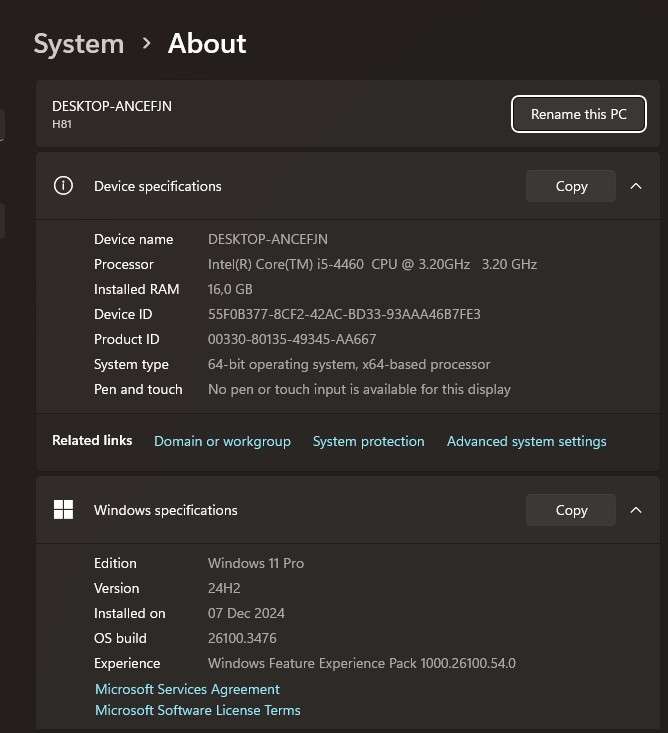
Task: Select the Windows Feature Experience Pack value
Action: [362, 663]
